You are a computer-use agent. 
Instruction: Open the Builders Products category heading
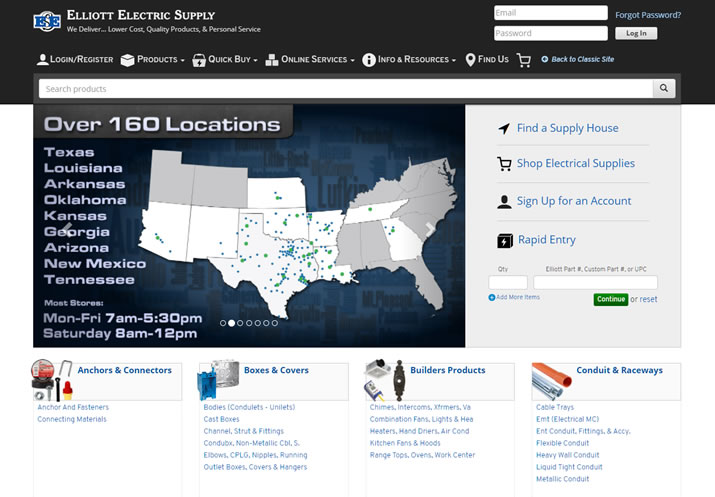(448, 370)
